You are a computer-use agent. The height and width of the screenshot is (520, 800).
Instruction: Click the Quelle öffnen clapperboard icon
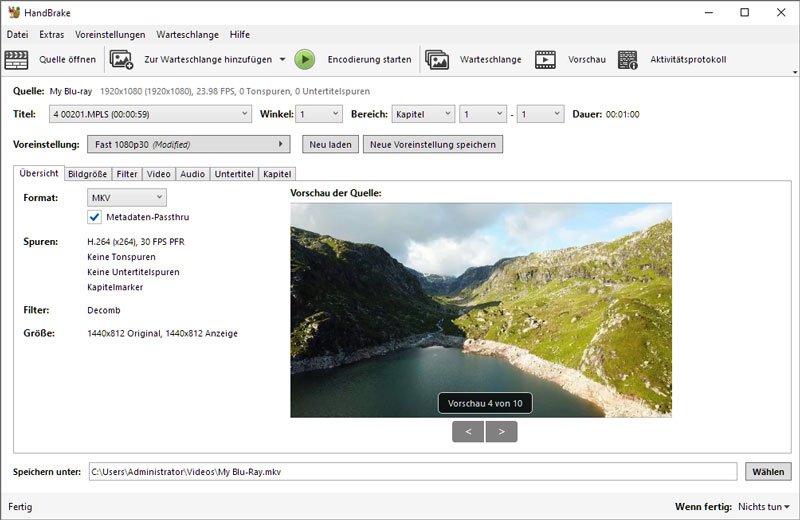click(17, 60)
